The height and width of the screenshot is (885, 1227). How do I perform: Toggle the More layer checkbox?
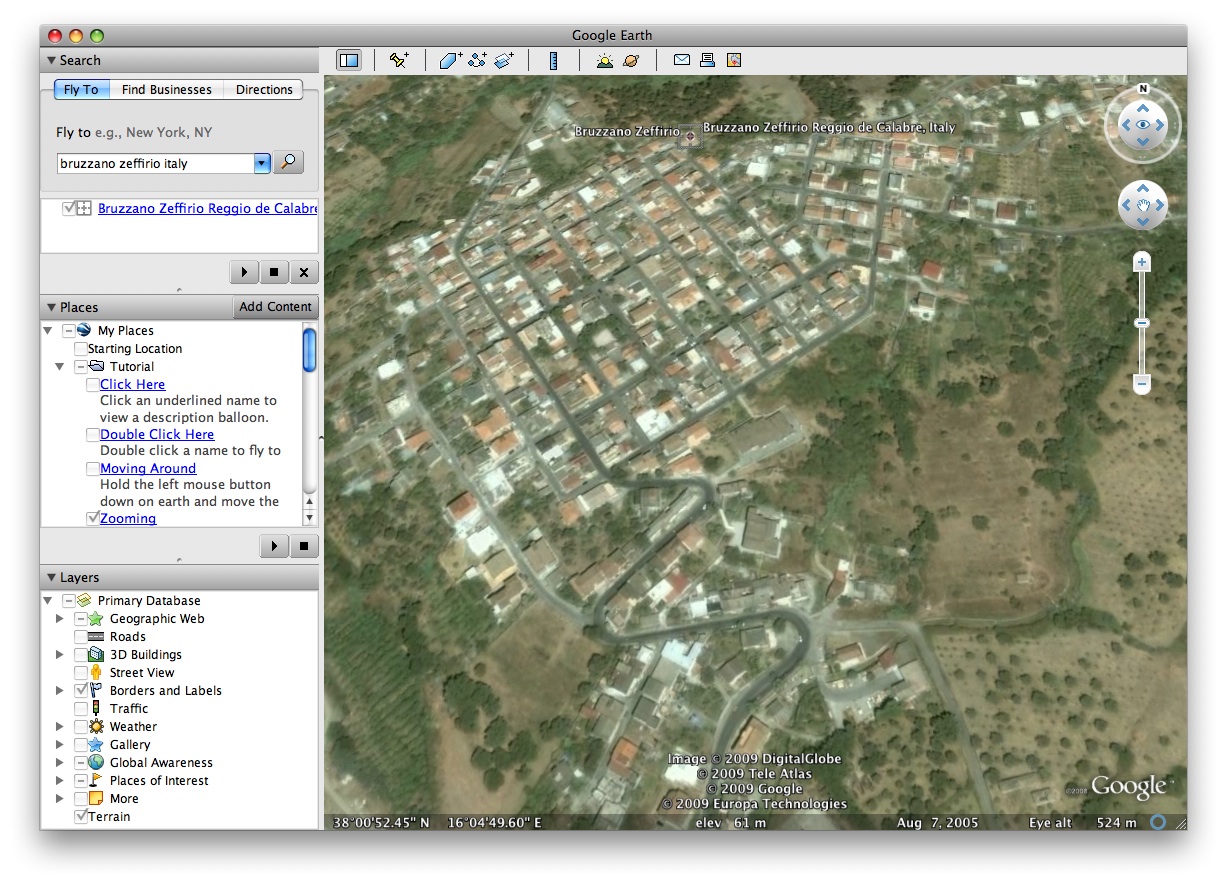coord(81,799)
